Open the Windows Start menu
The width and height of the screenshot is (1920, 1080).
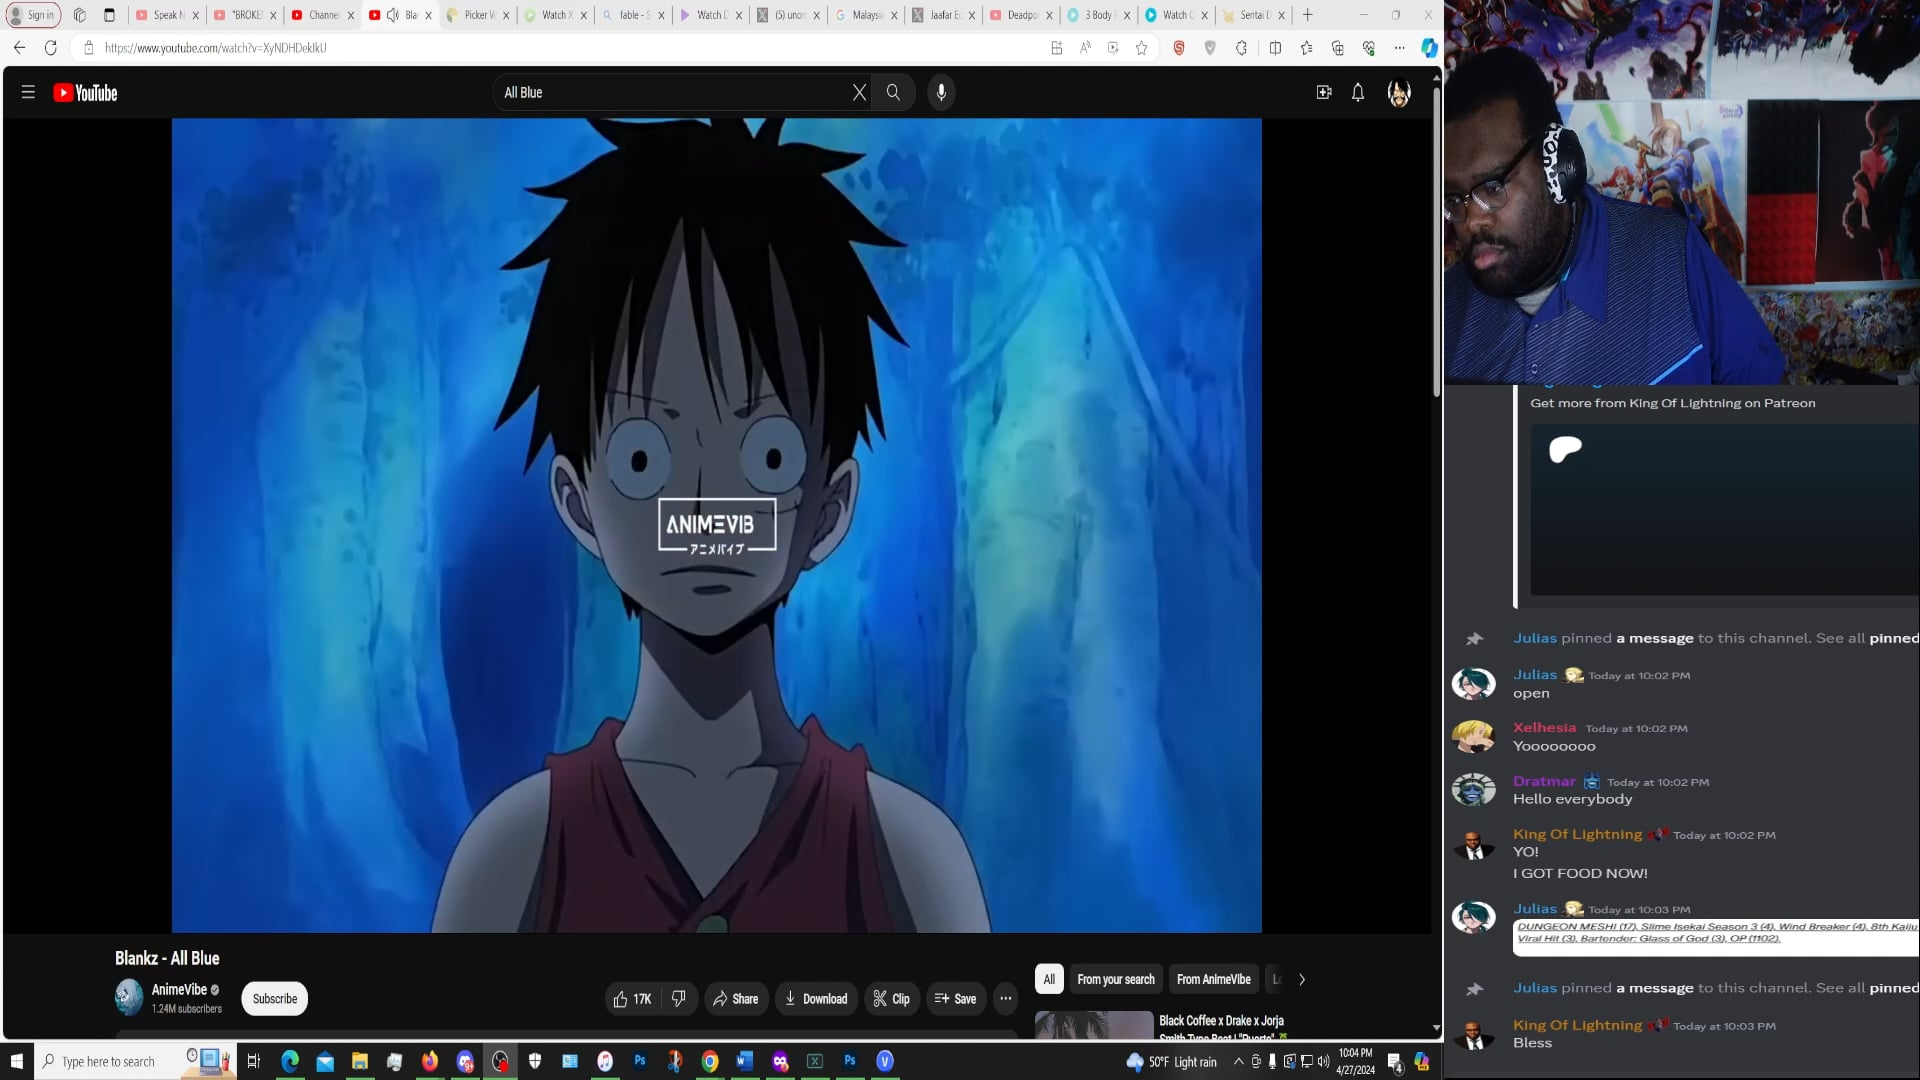(x=17, y=1061)
